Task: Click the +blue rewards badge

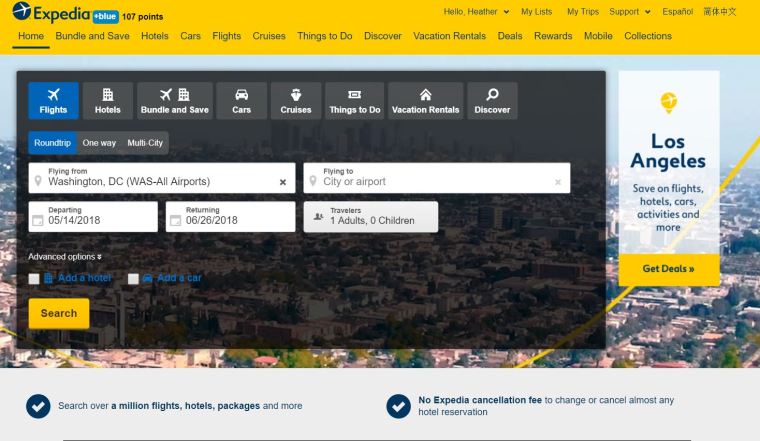Action: coord(106,16)
